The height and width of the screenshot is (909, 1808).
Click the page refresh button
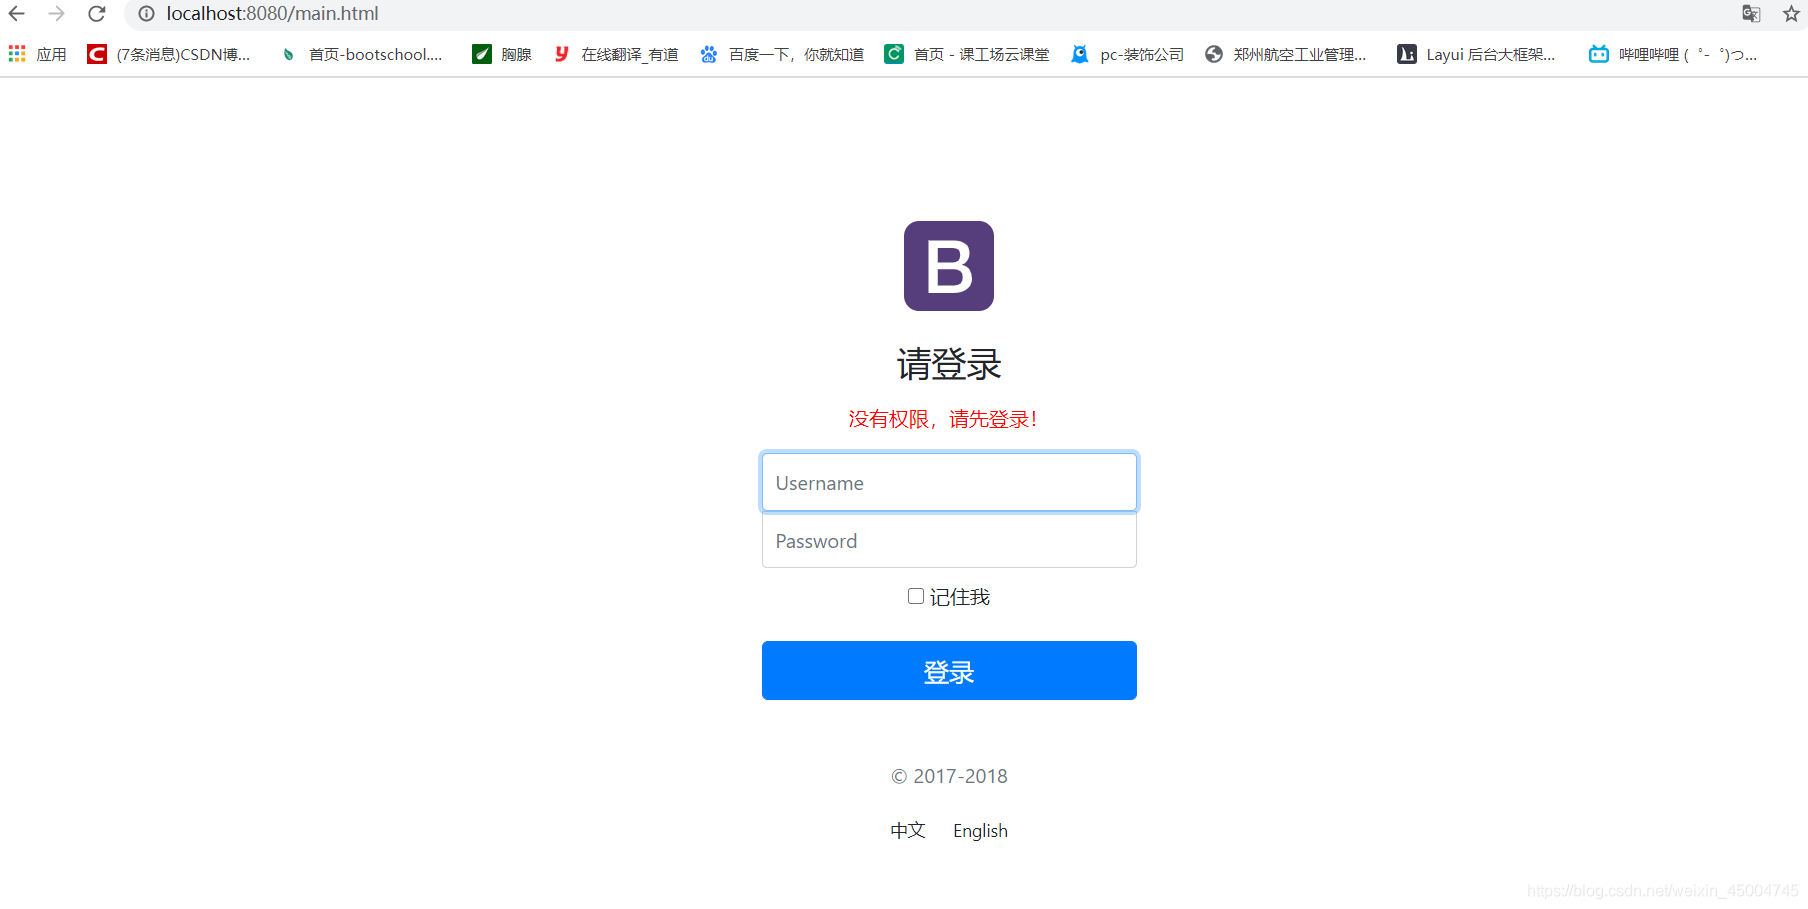(96, 14)
